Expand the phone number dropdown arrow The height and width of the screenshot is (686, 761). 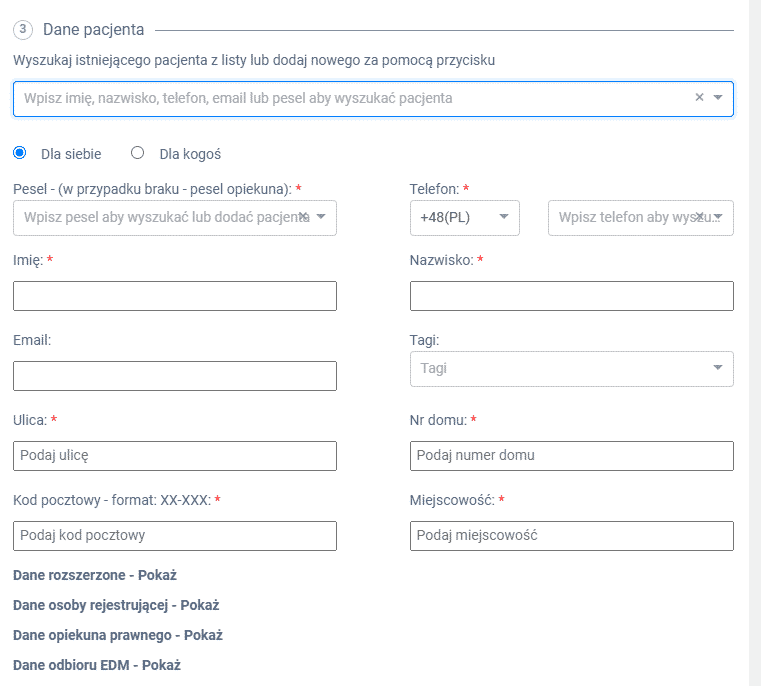[x=719, y=217]
